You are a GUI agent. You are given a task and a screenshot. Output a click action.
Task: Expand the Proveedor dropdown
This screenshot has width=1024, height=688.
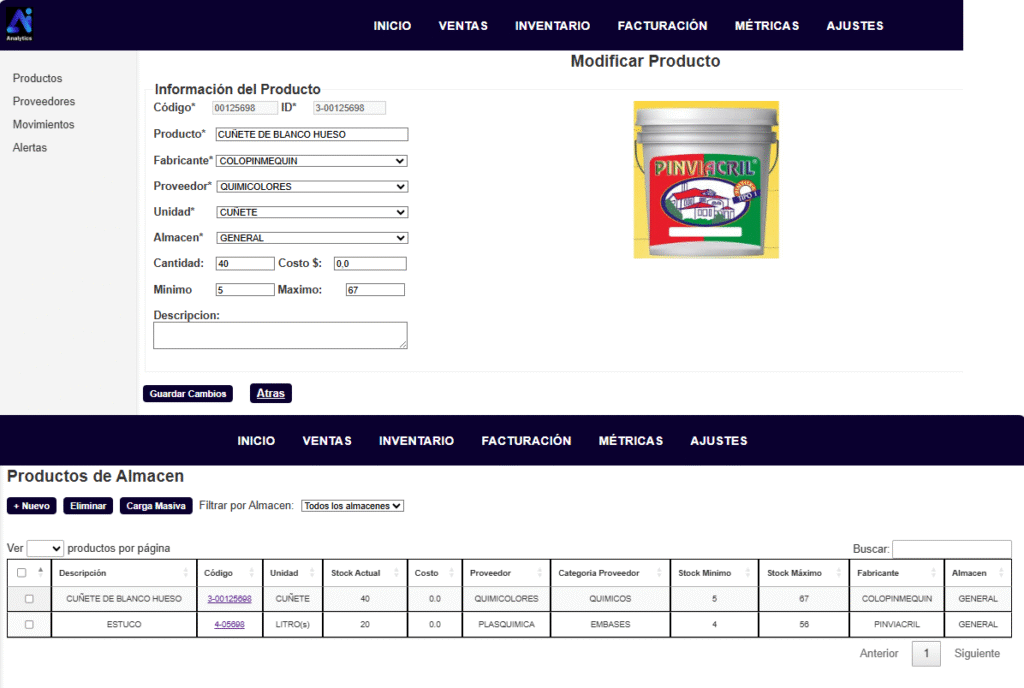[x=312, y=187]
